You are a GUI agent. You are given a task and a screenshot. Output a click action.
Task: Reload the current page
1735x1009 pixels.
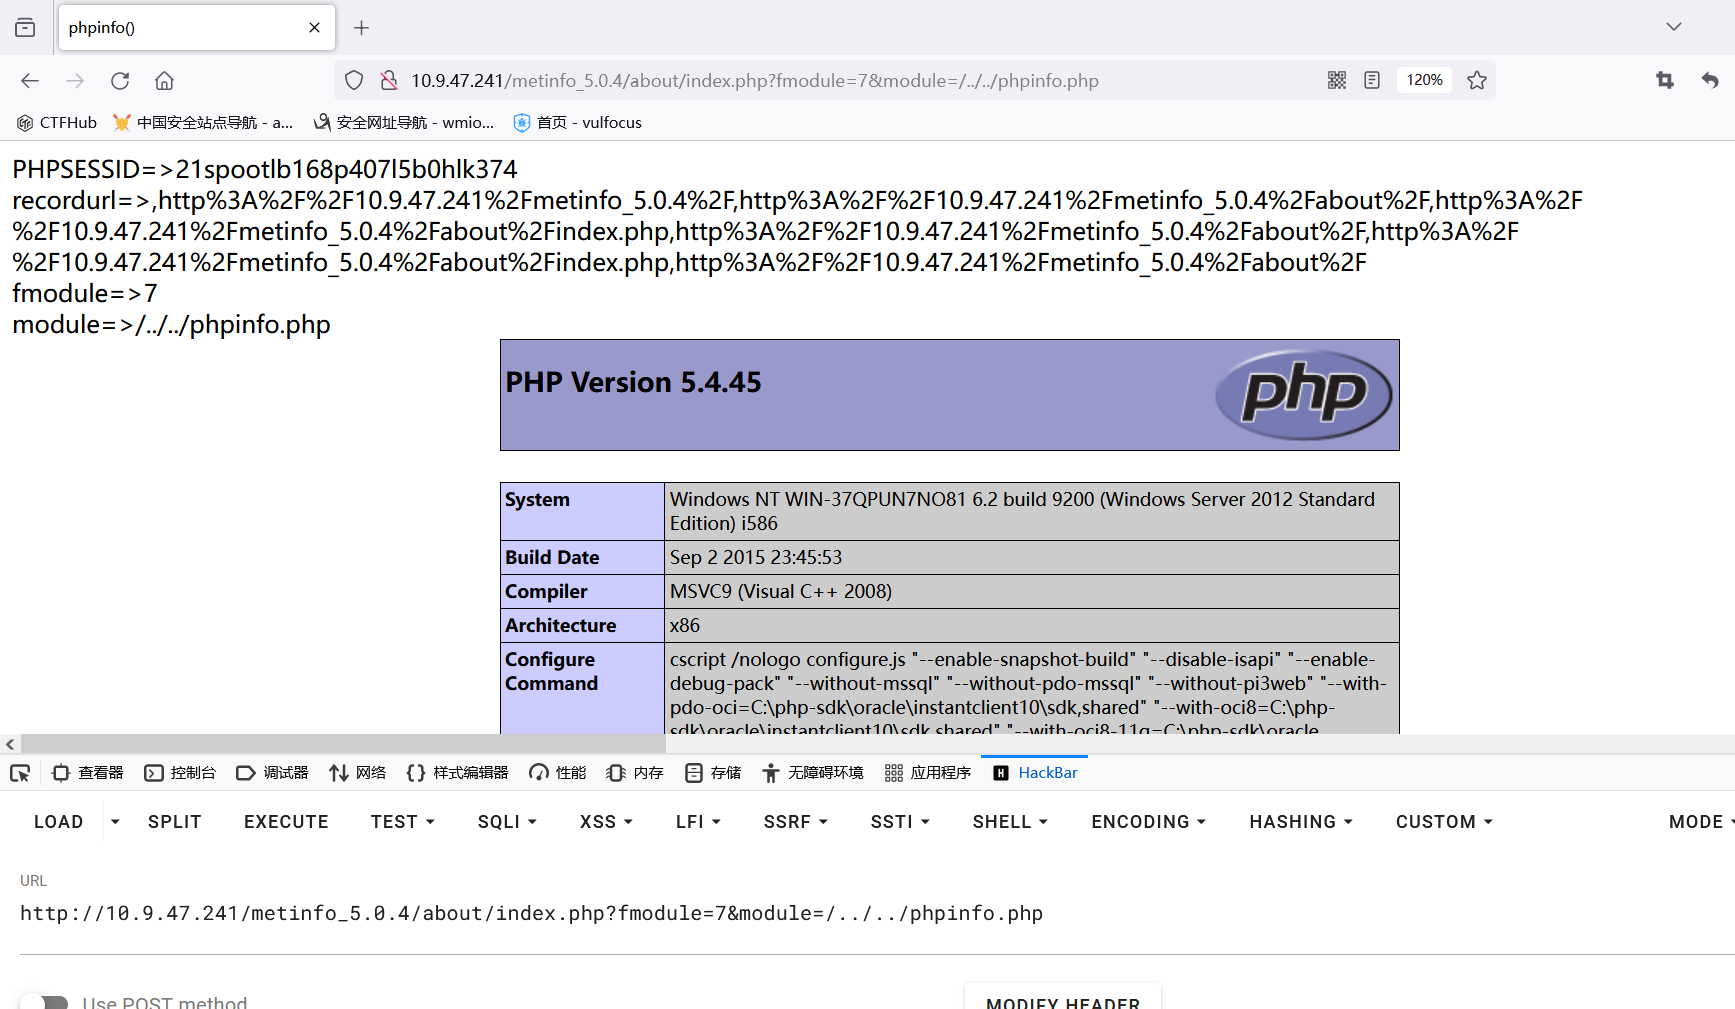[x=120, y=81]
